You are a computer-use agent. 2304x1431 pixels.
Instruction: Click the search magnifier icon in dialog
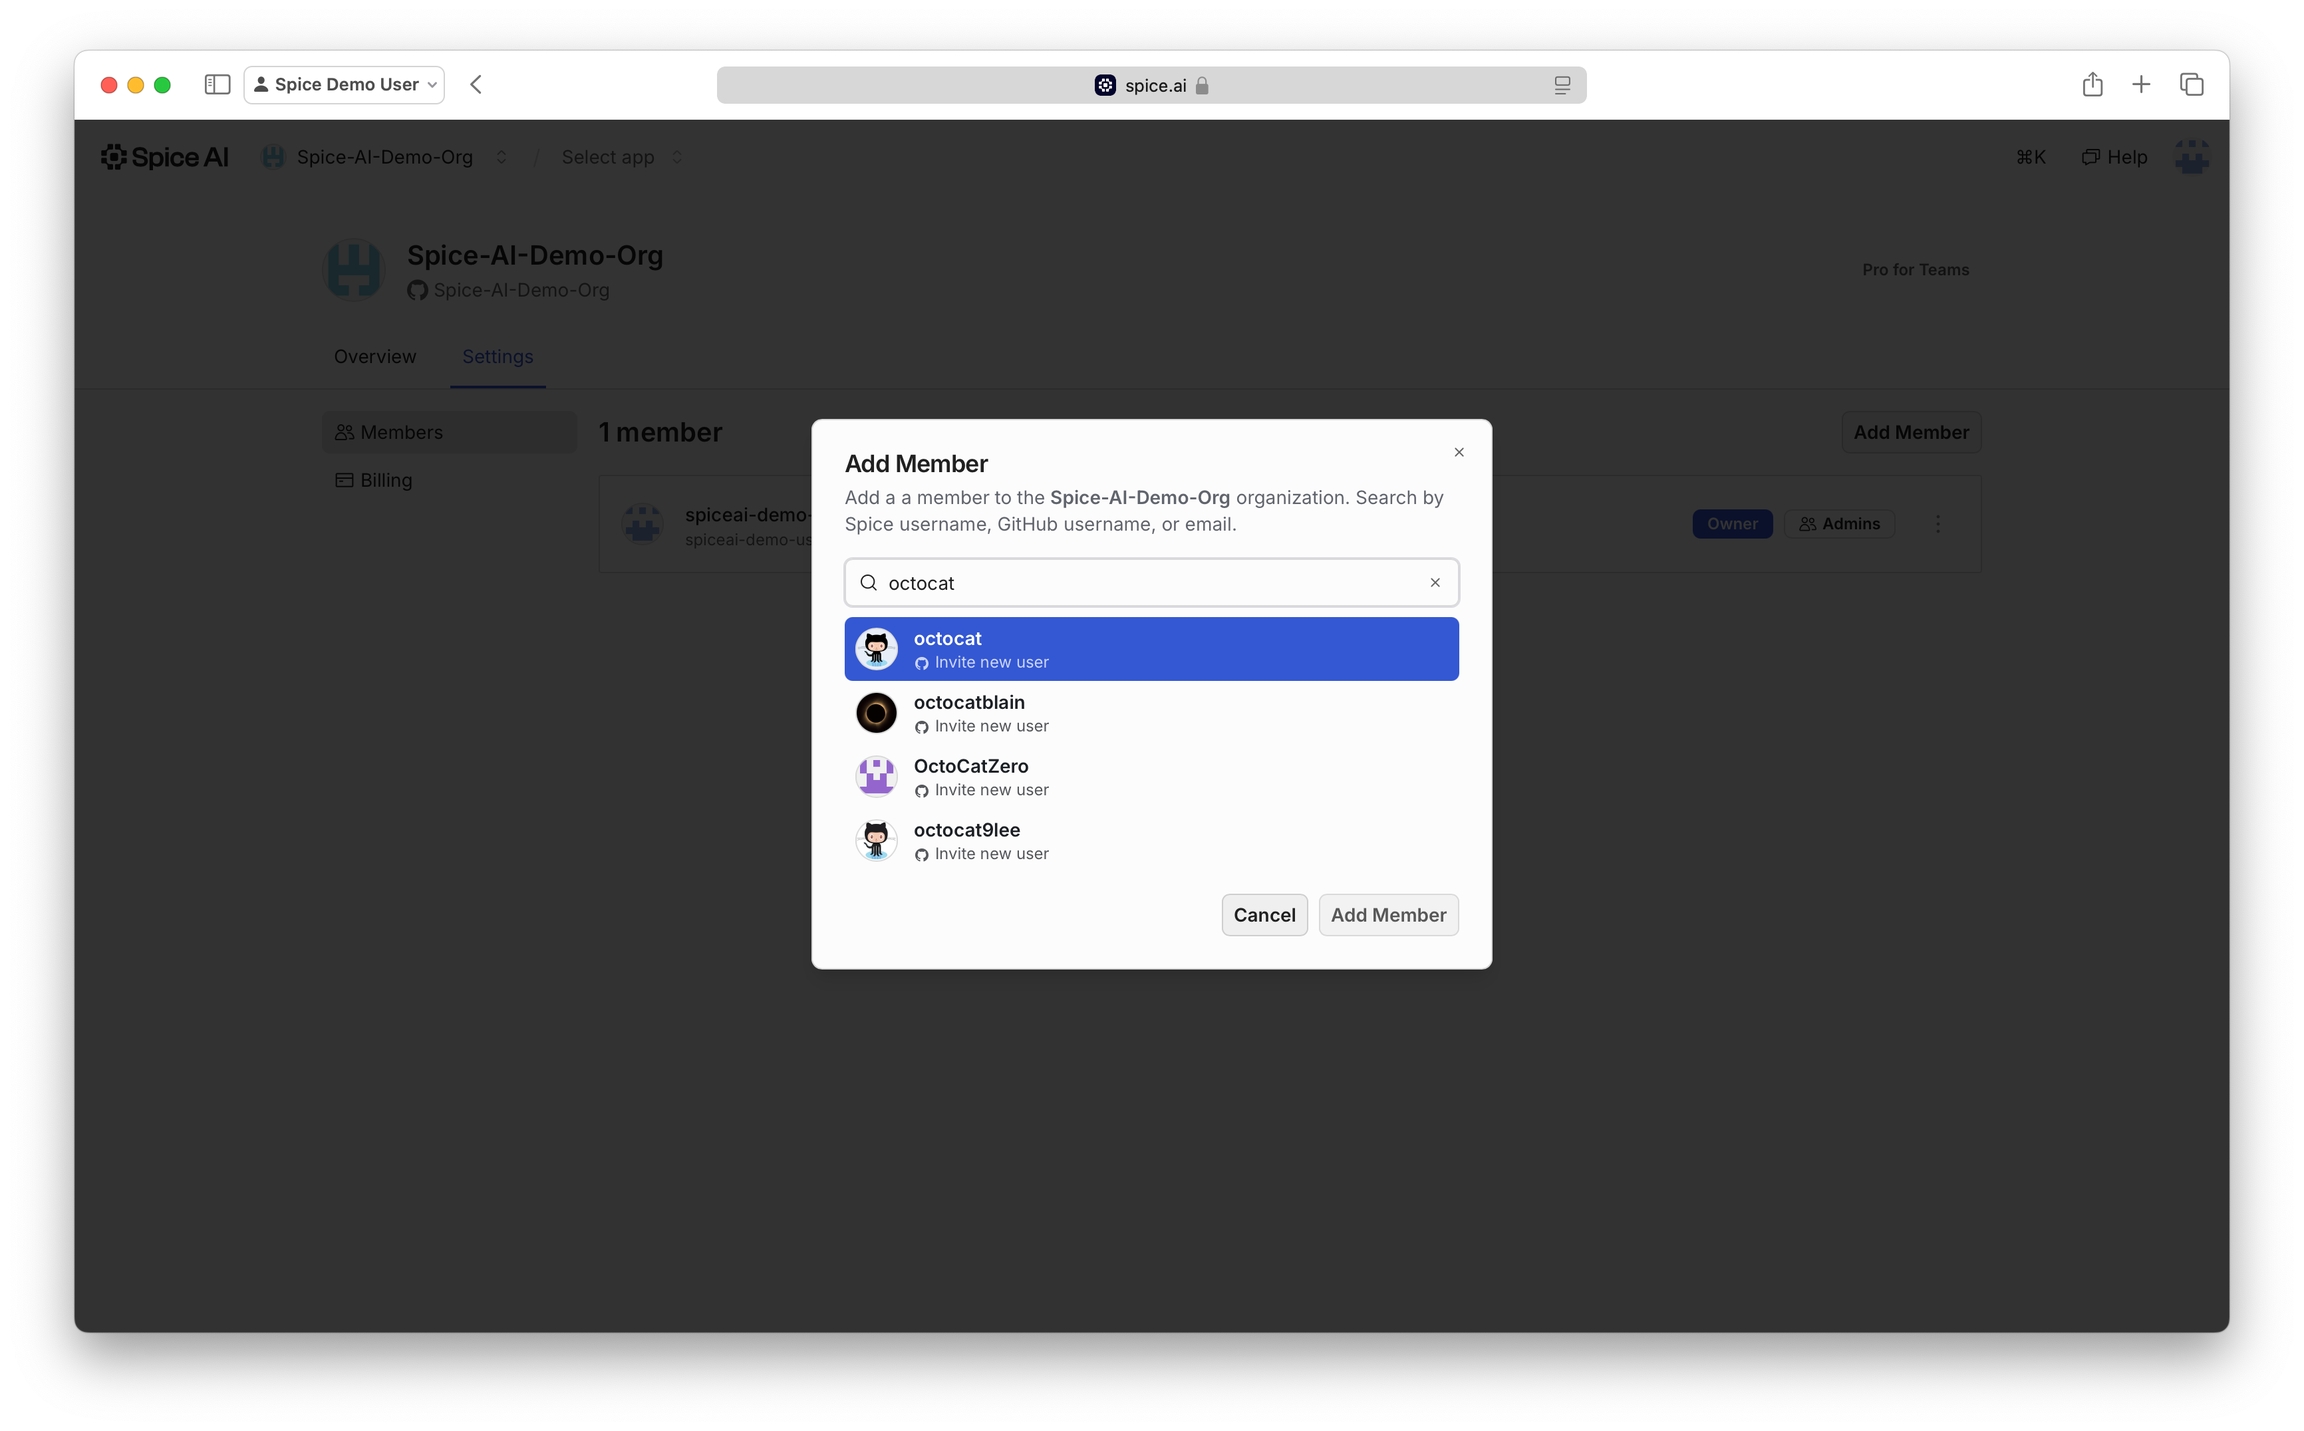pyautogui.click(x=868, y=582)
